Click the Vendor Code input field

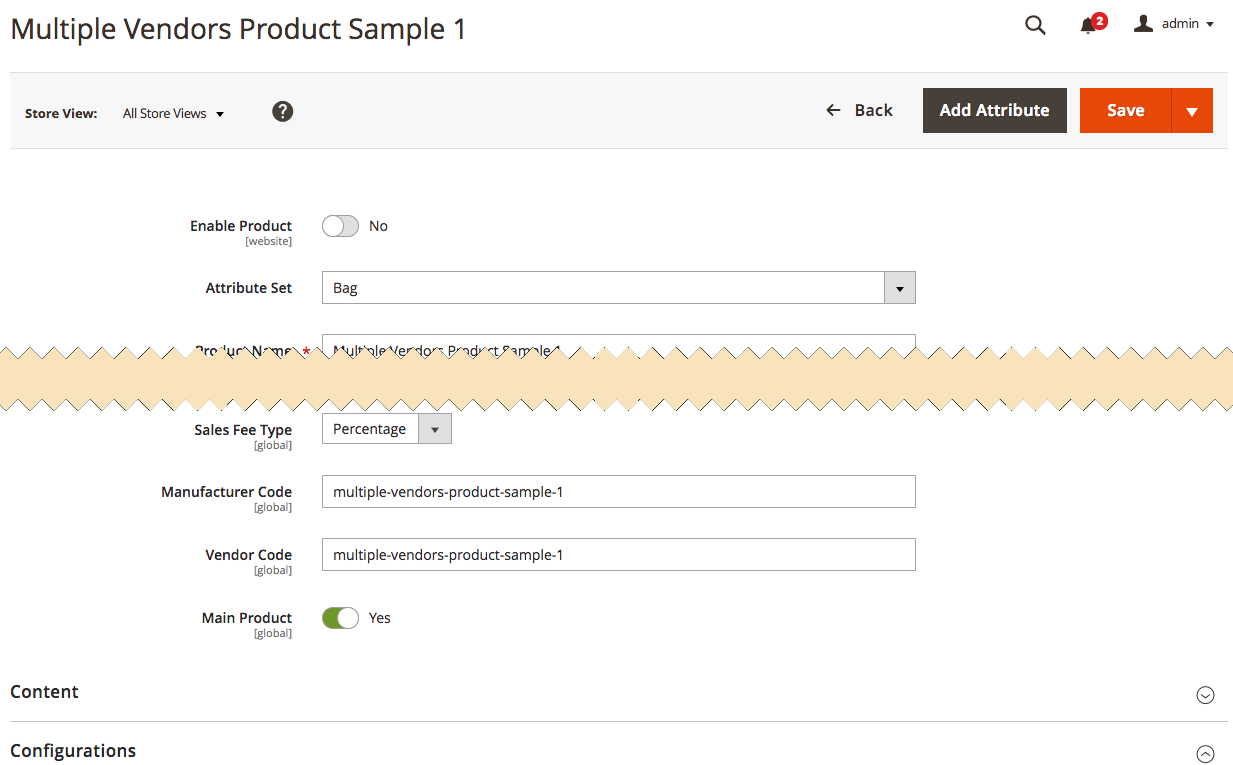click(618, 555)
